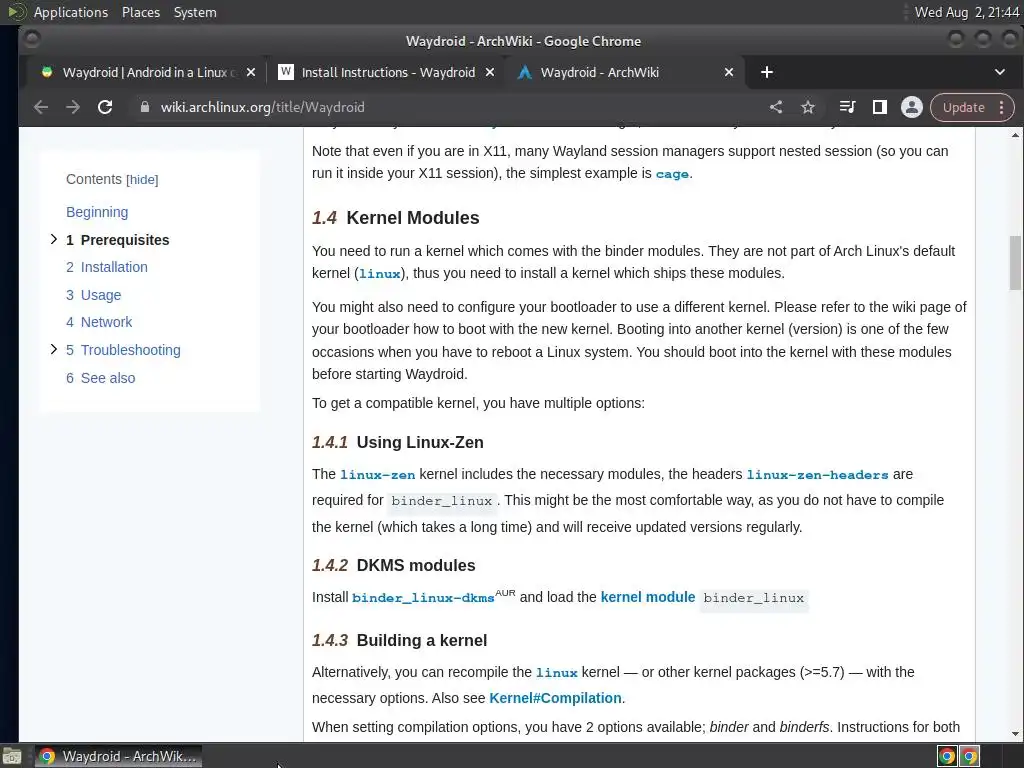Click the 1.4 Kernel Modules heading

(x=396, y=217)
